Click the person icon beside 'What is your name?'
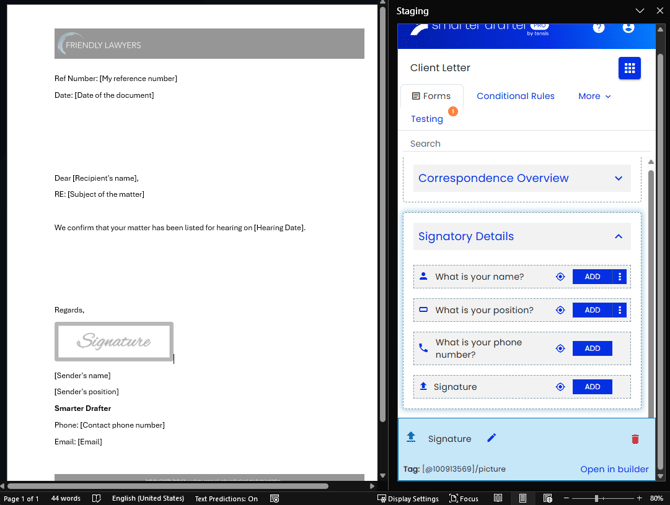Screen dimensions: 670x505 [423, 276]
